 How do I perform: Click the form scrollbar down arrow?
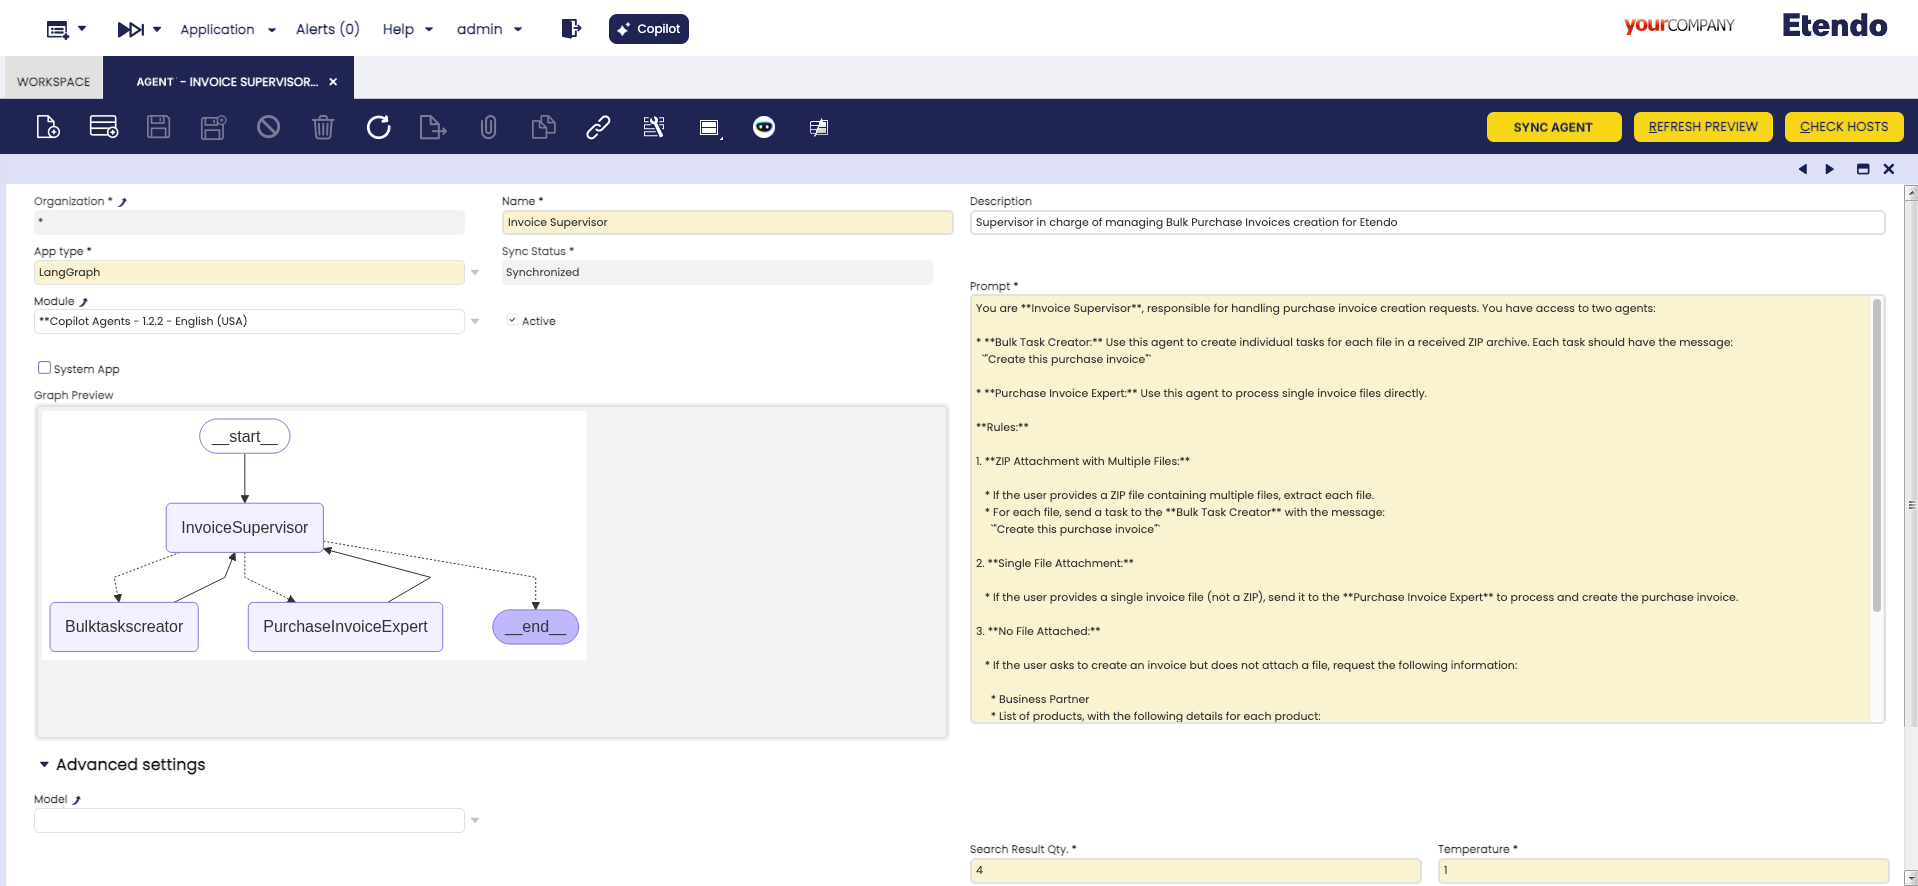pos(1911,878)
